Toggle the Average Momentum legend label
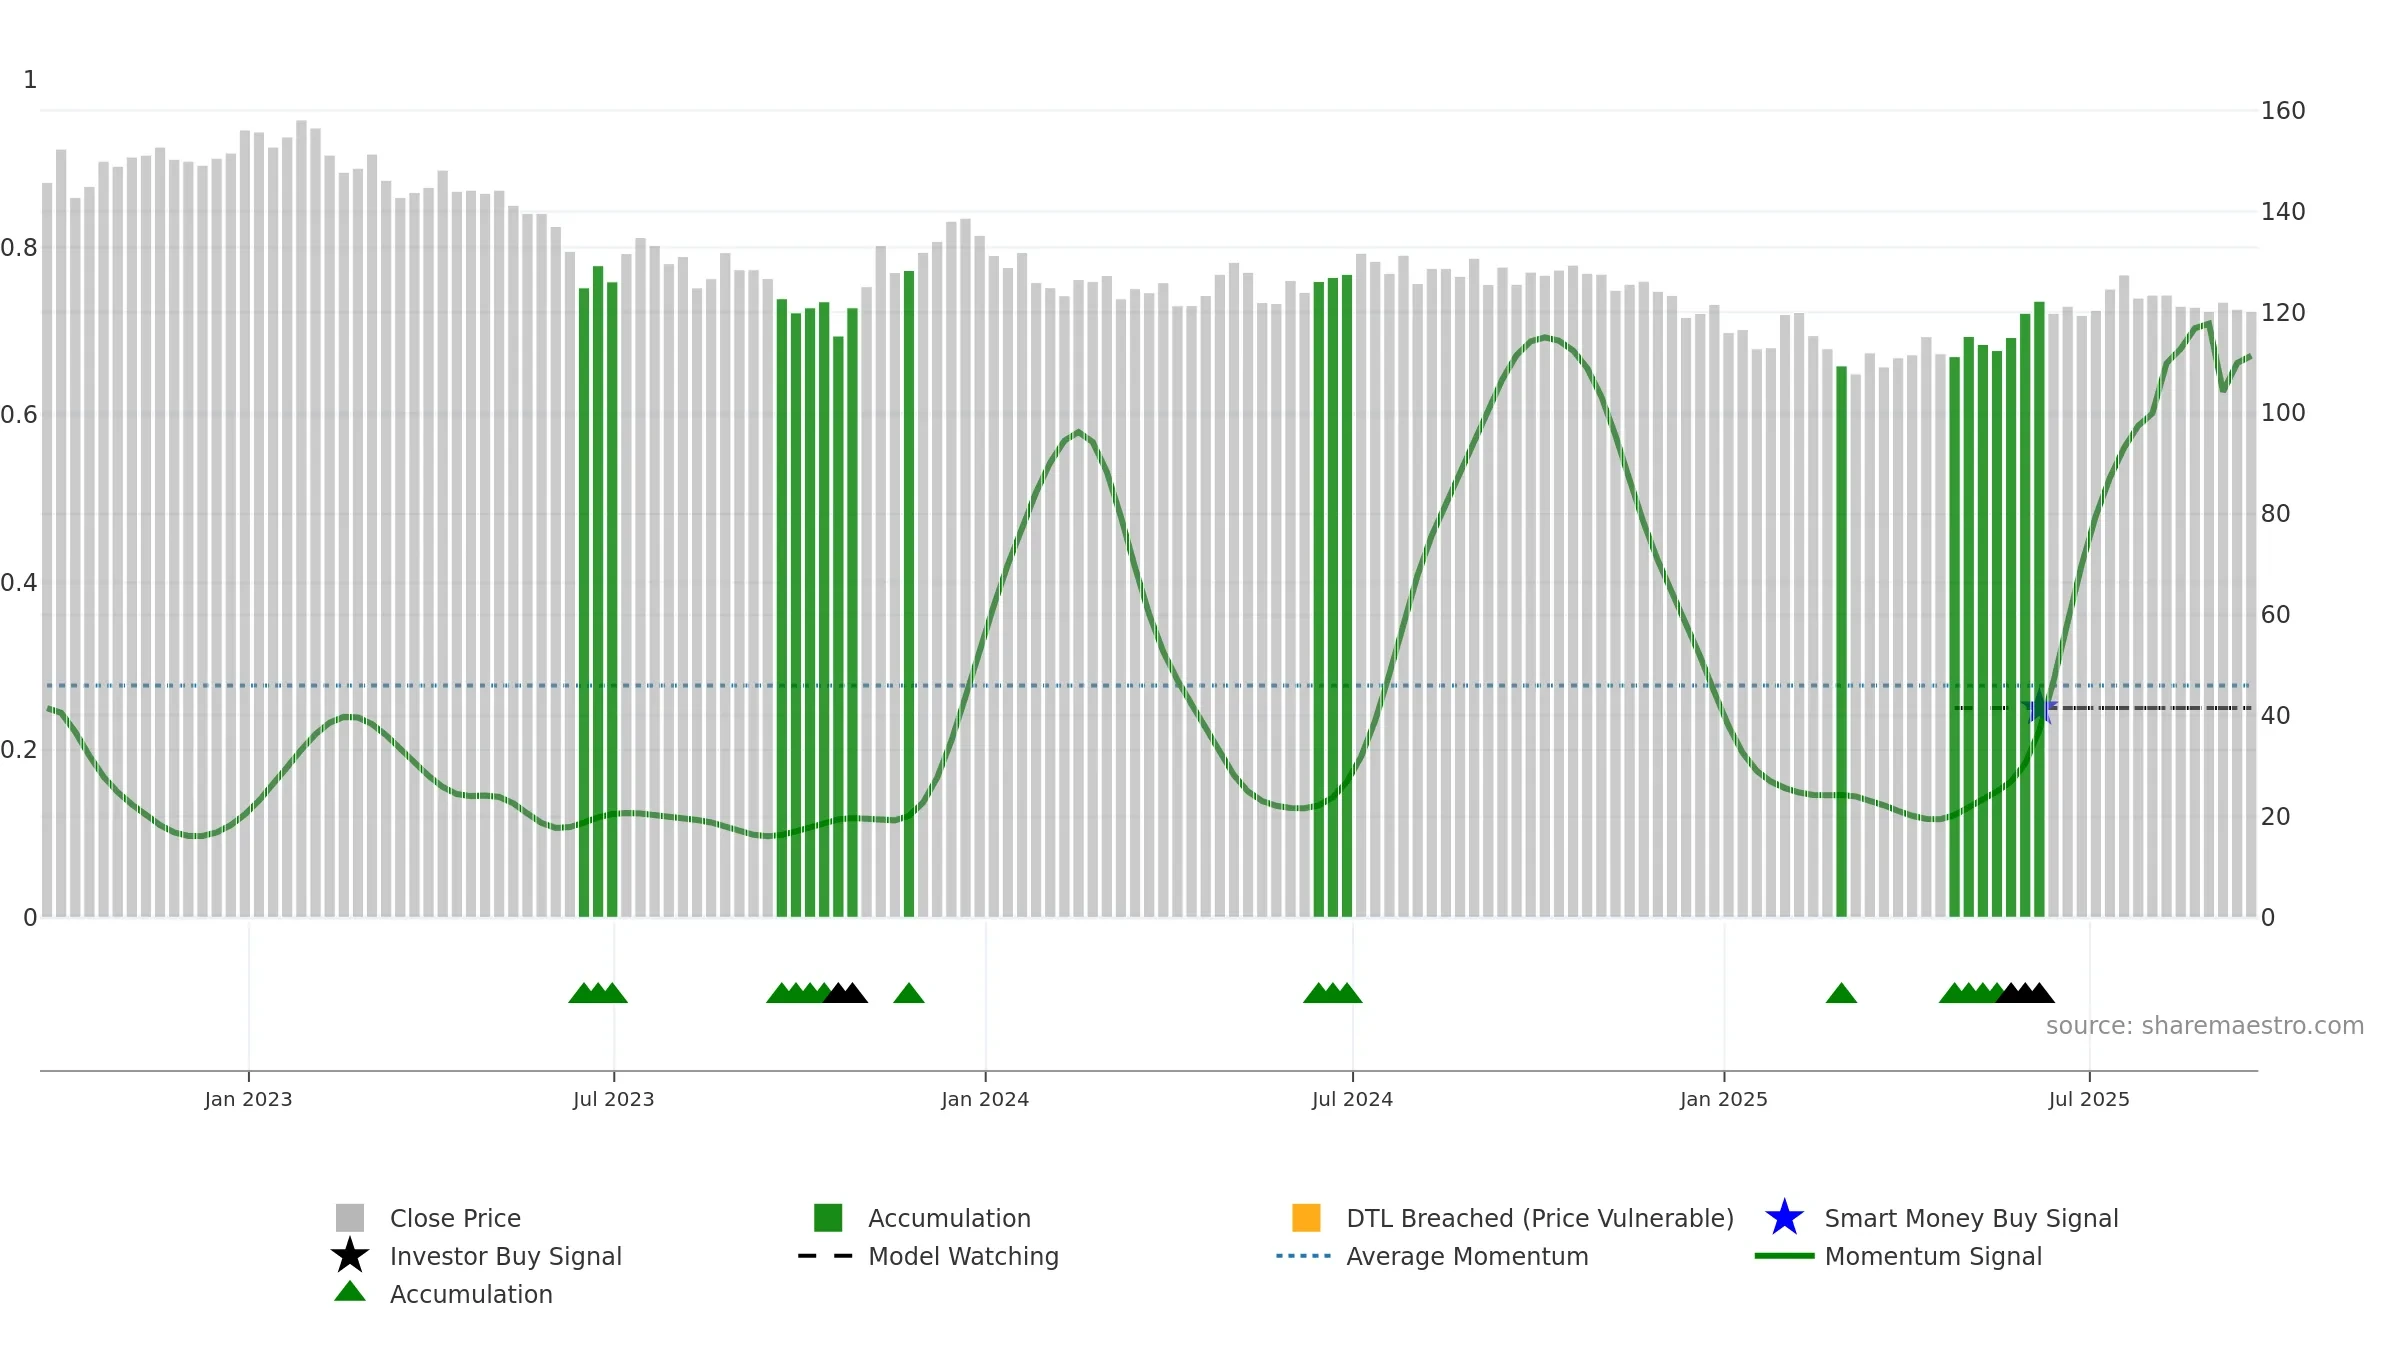 tap(1467, 1256)
